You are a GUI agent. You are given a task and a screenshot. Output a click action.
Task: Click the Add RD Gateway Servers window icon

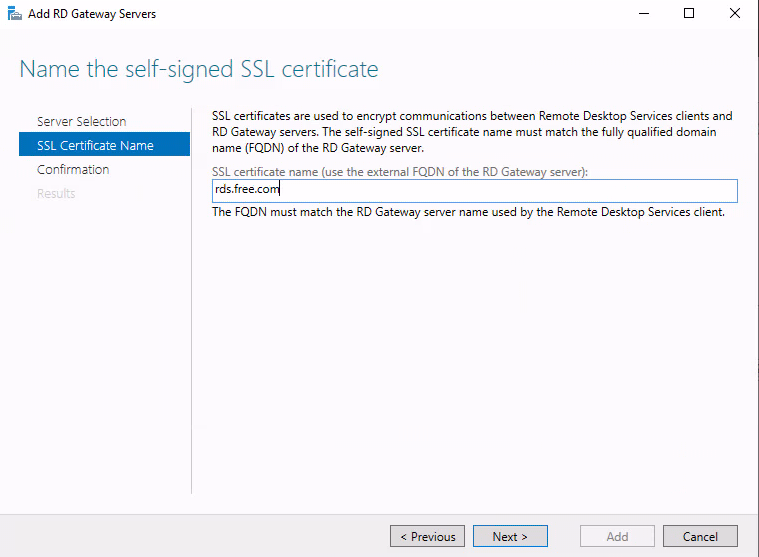tap(15, 14)
